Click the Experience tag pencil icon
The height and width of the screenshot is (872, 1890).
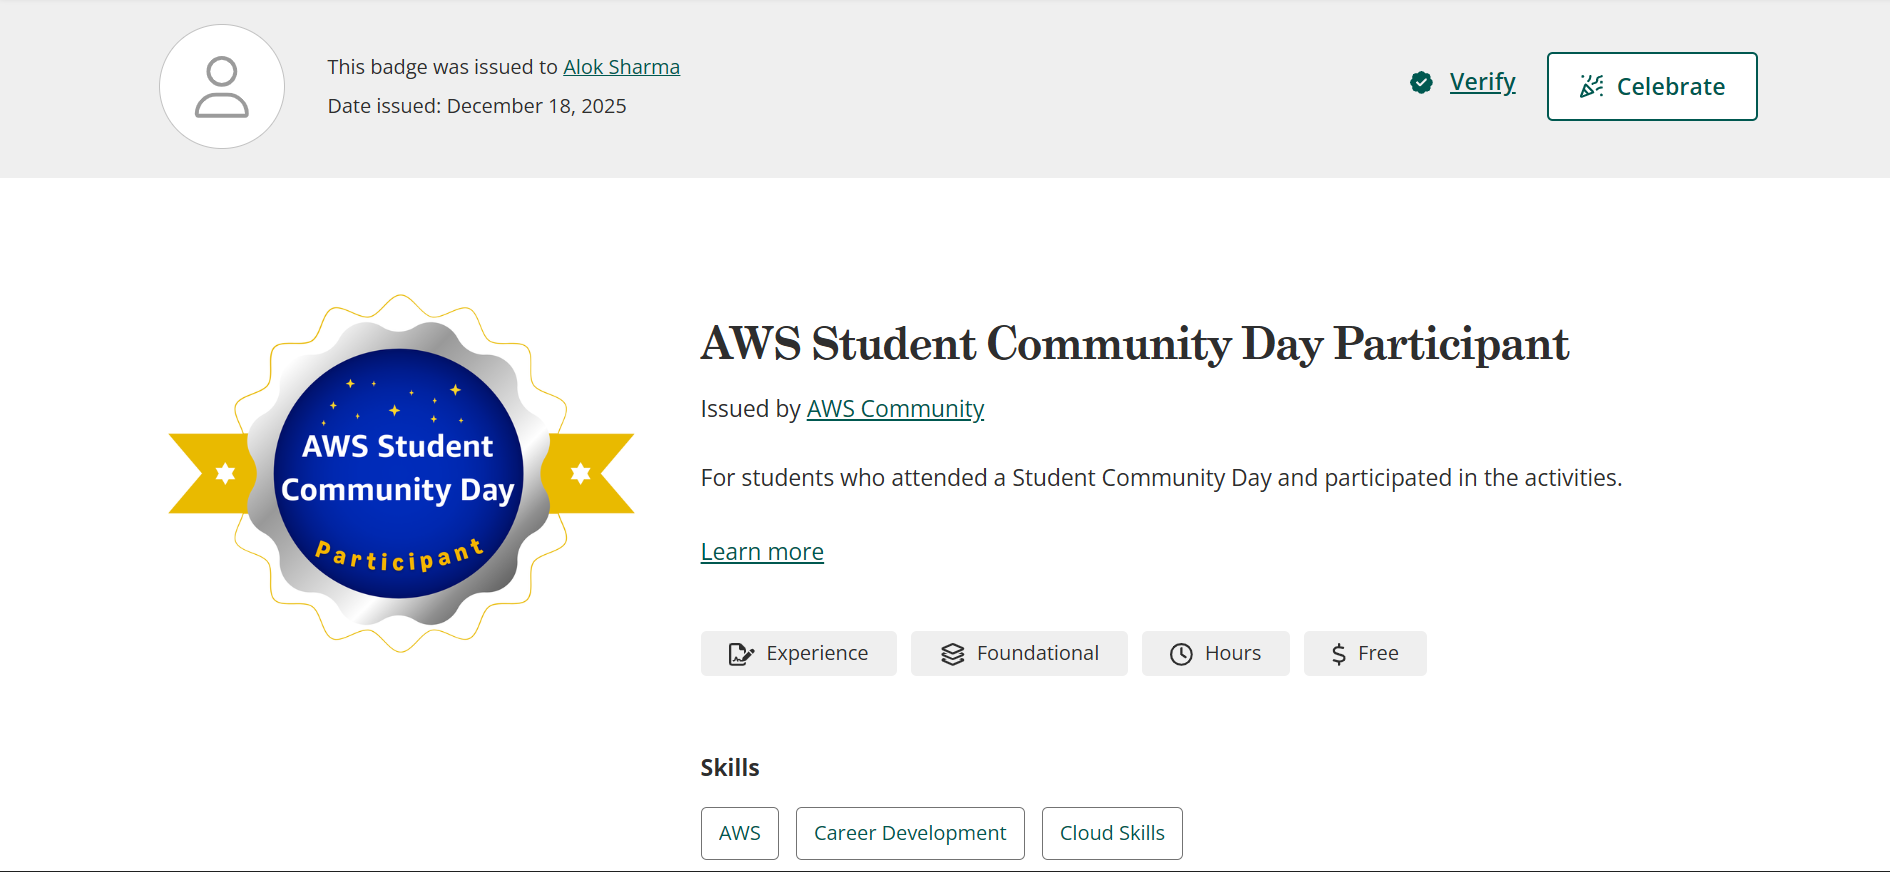click(x=741, y=654)
